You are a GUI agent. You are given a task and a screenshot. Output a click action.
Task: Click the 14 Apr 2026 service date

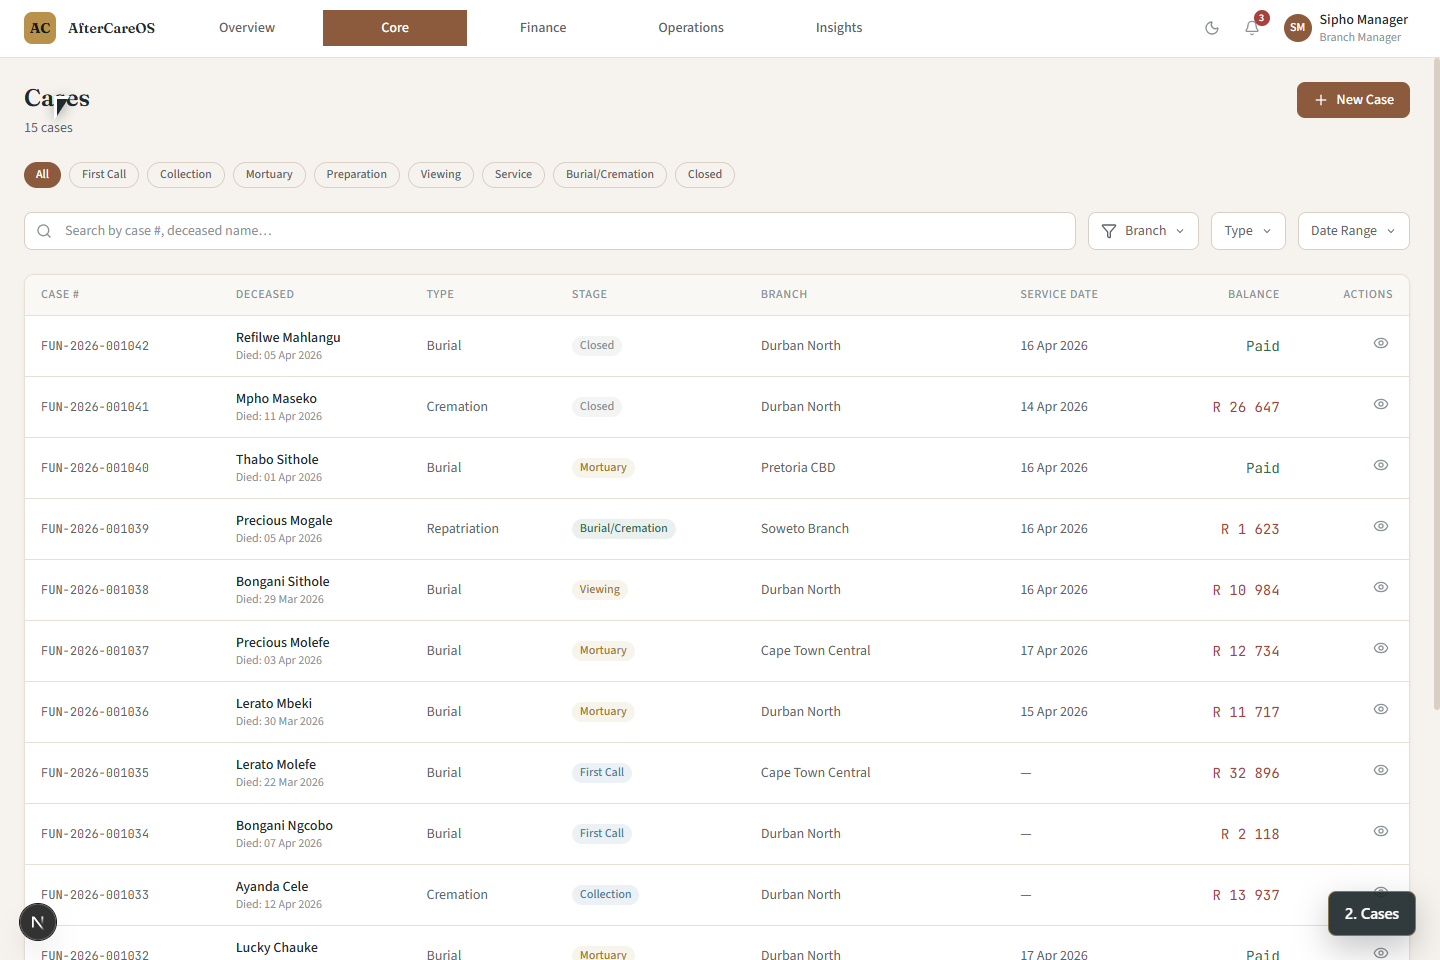click(1054, 406)
